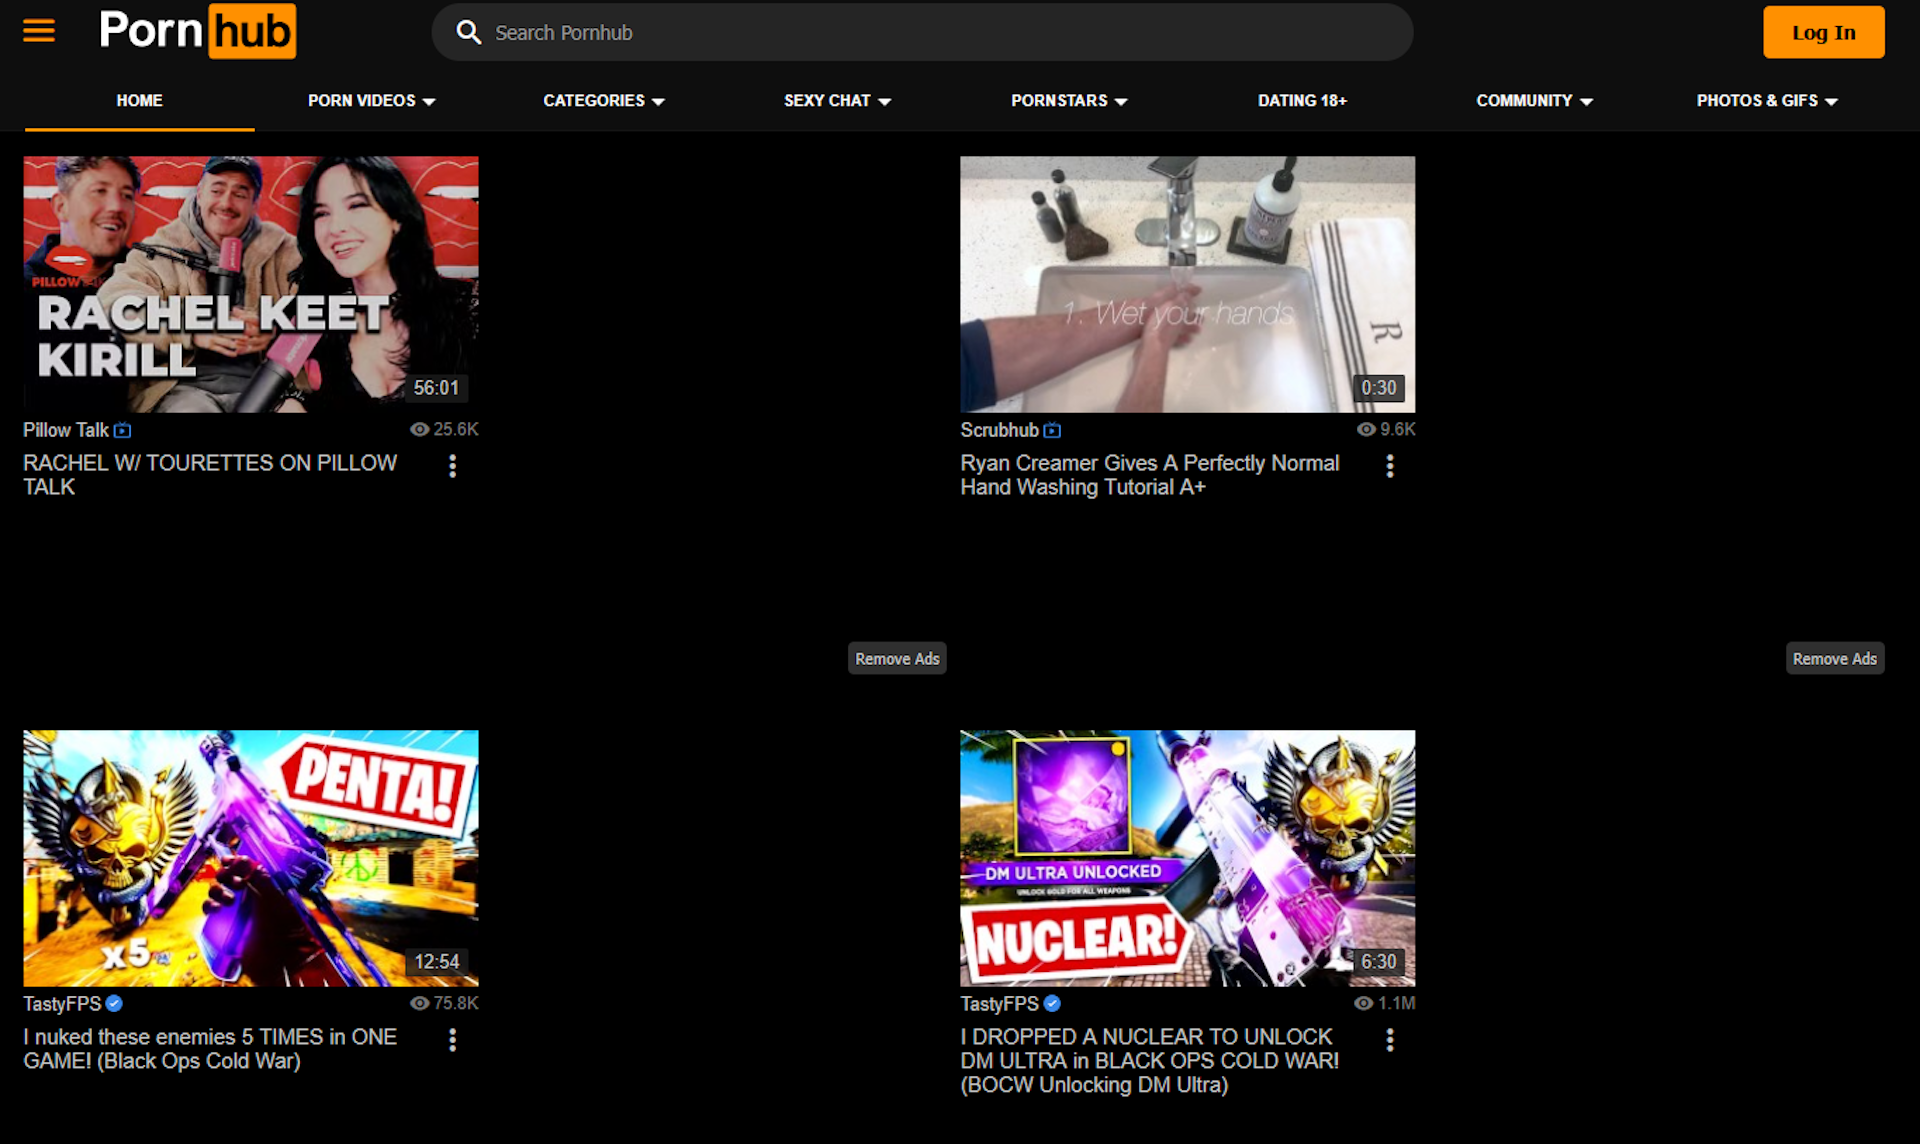
Task: Expand the Photos & GIFs dropdown
Action: [1766, 101]
